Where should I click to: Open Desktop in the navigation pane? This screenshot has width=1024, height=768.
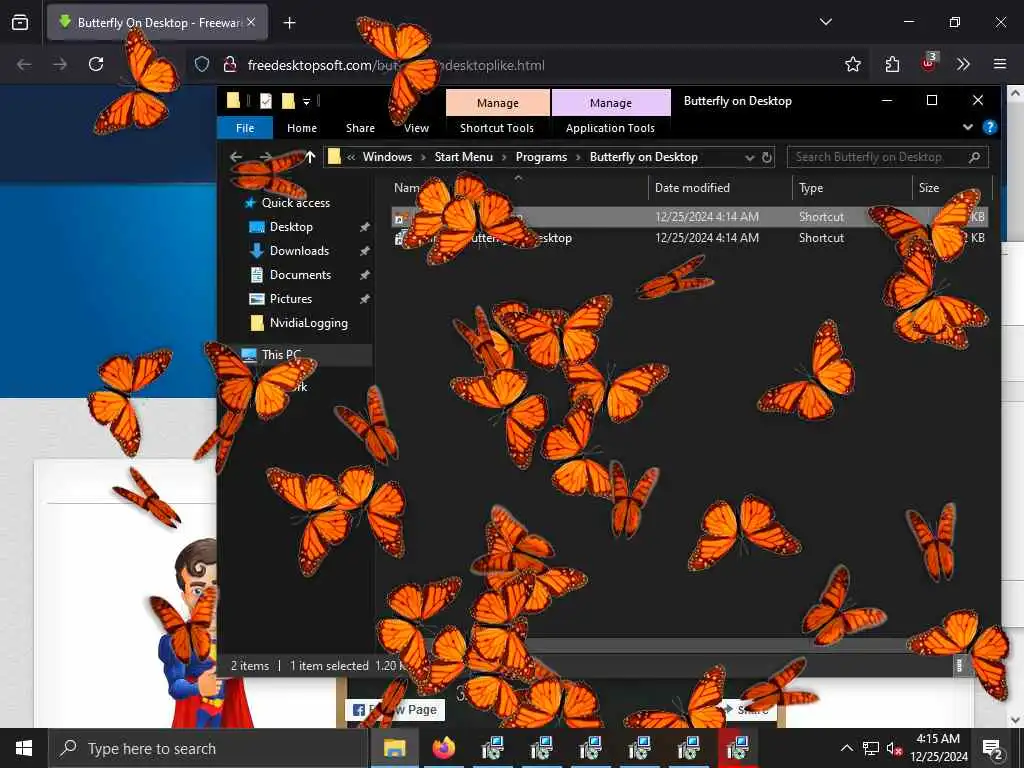291,227
